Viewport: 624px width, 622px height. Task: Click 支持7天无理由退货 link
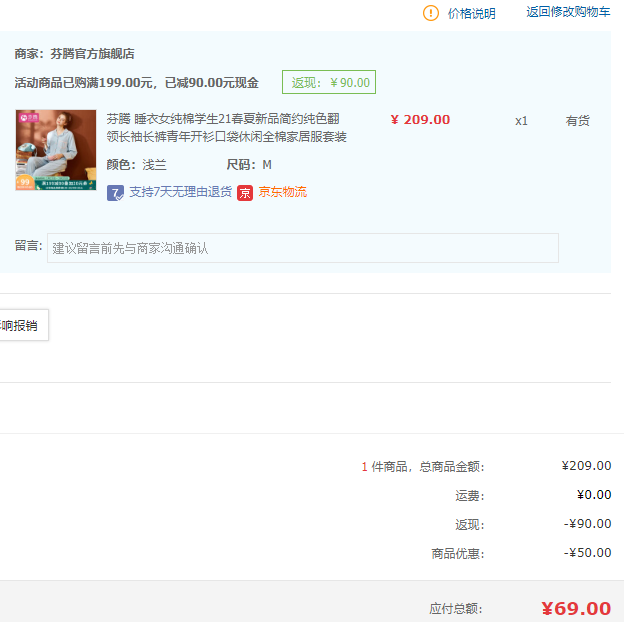(x=181, y=192)
